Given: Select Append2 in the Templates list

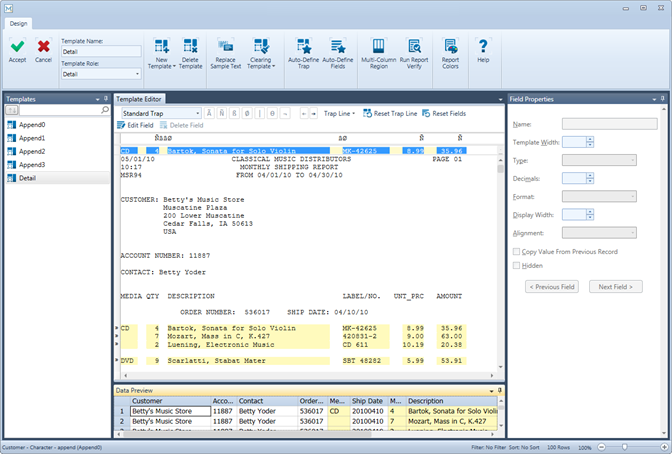Looking at the screenshot, I should (x=32, y=151).
